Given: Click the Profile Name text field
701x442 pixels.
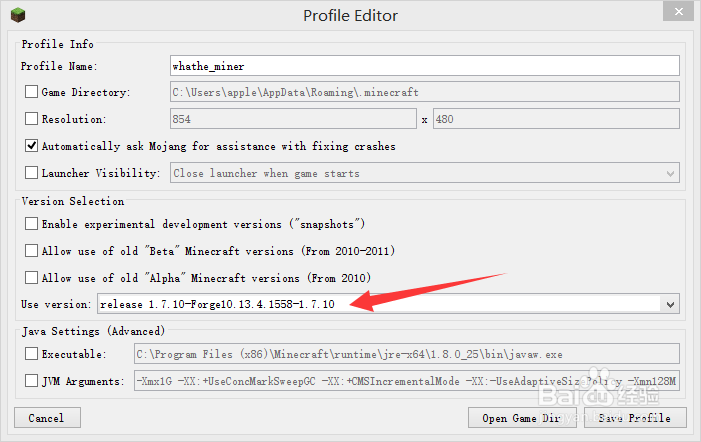Looking at the screenshot, I should click(x=425, y=66).
